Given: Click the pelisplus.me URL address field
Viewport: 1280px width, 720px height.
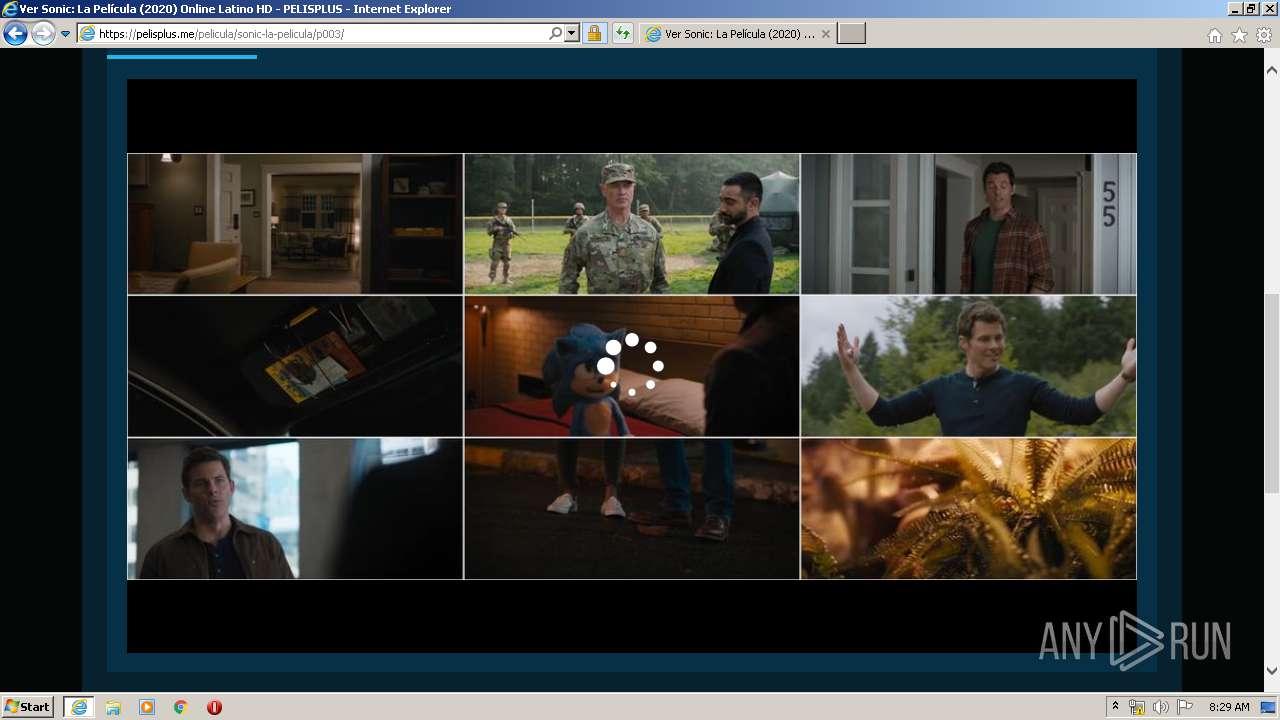Looking at the screenshot, I should click(x=312, y=34).
